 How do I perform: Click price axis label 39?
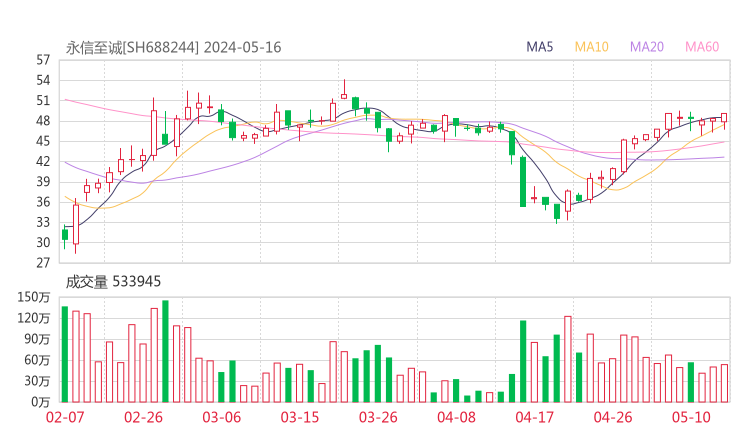pos(43,182)
